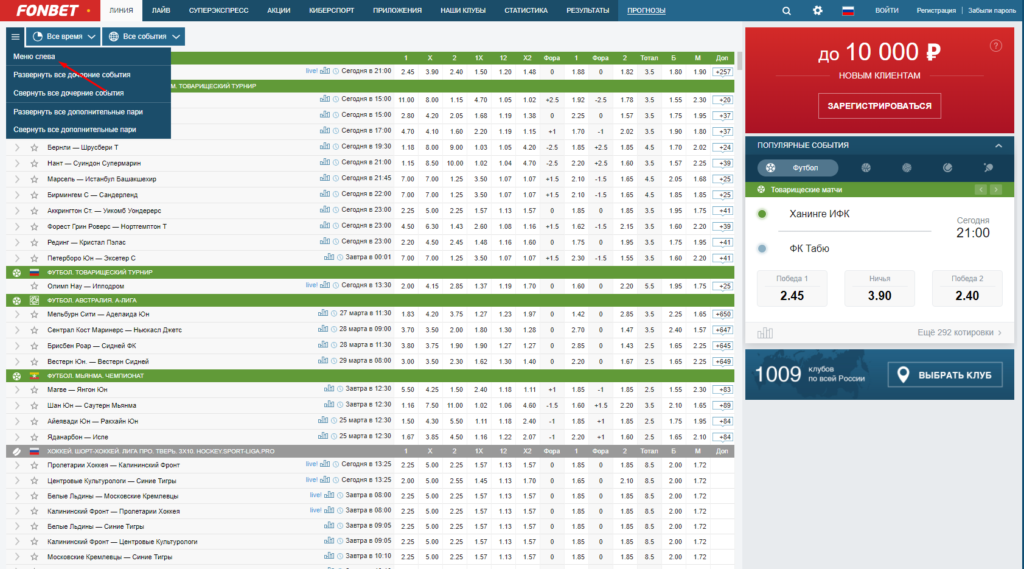Screen dimensions: 1024x569
Task: Select basketball icon in popular events
Action: point(866,168)
